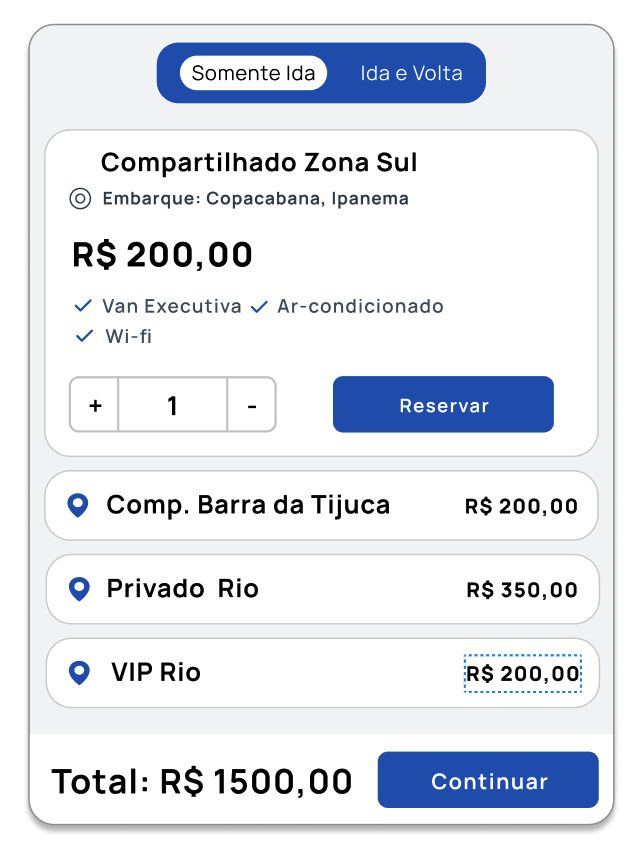Increase passenger quantity with plus button
Viewport: 644px width, 850px height.
coord(95,405)
